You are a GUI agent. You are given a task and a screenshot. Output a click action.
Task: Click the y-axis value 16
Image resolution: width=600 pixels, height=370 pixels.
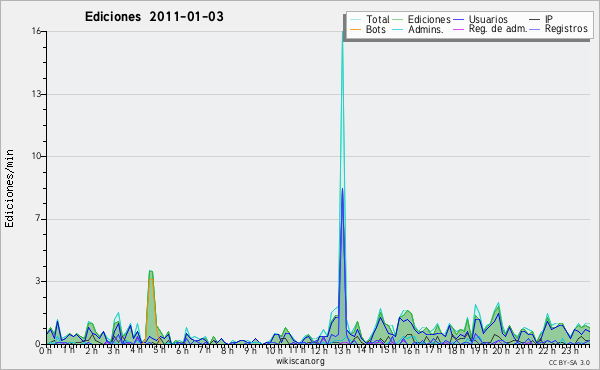[36, 31]
